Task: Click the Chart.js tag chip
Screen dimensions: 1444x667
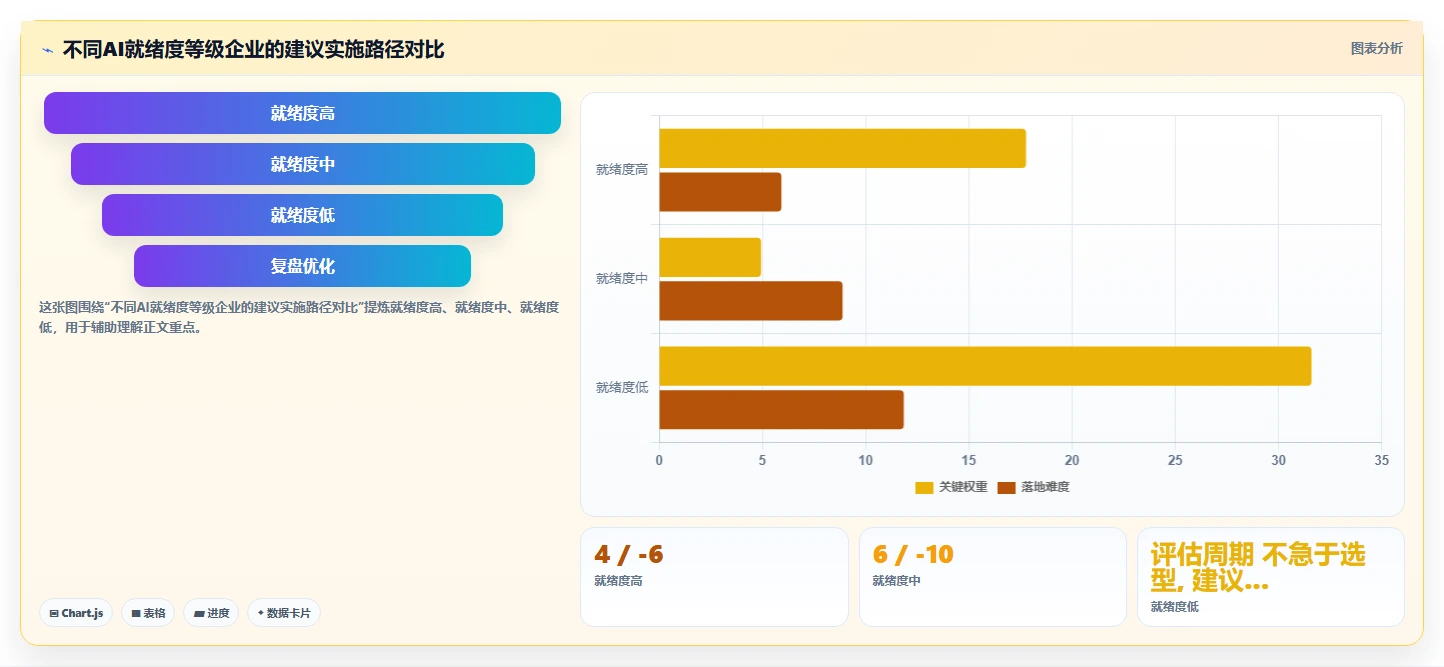Action: [x=76, y=613]
